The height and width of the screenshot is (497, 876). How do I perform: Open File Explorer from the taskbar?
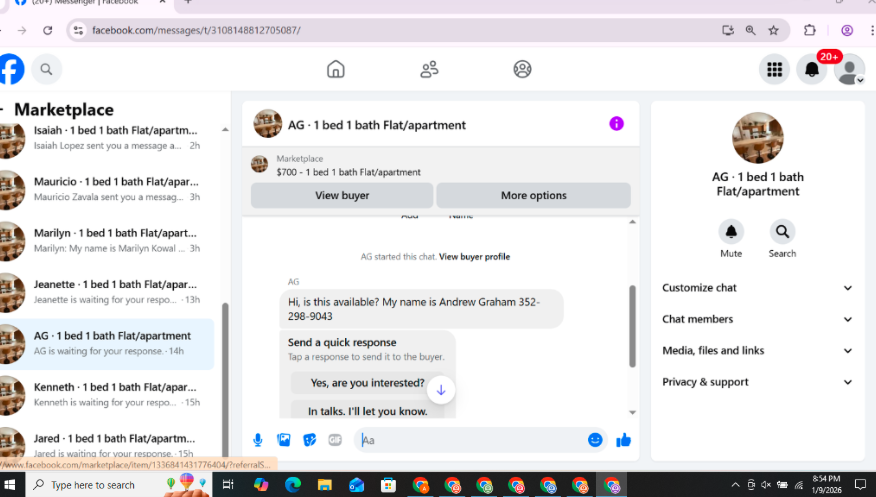coord(325,485)
